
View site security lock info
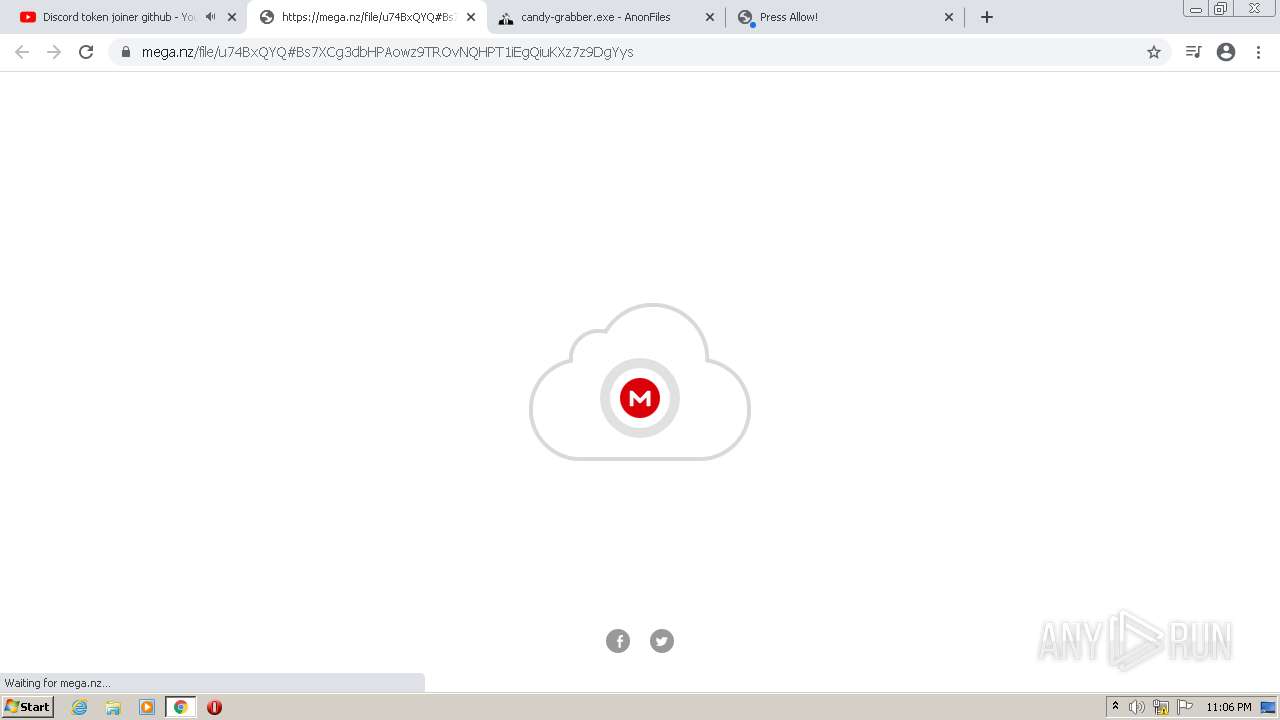click(x=126, y=52)
